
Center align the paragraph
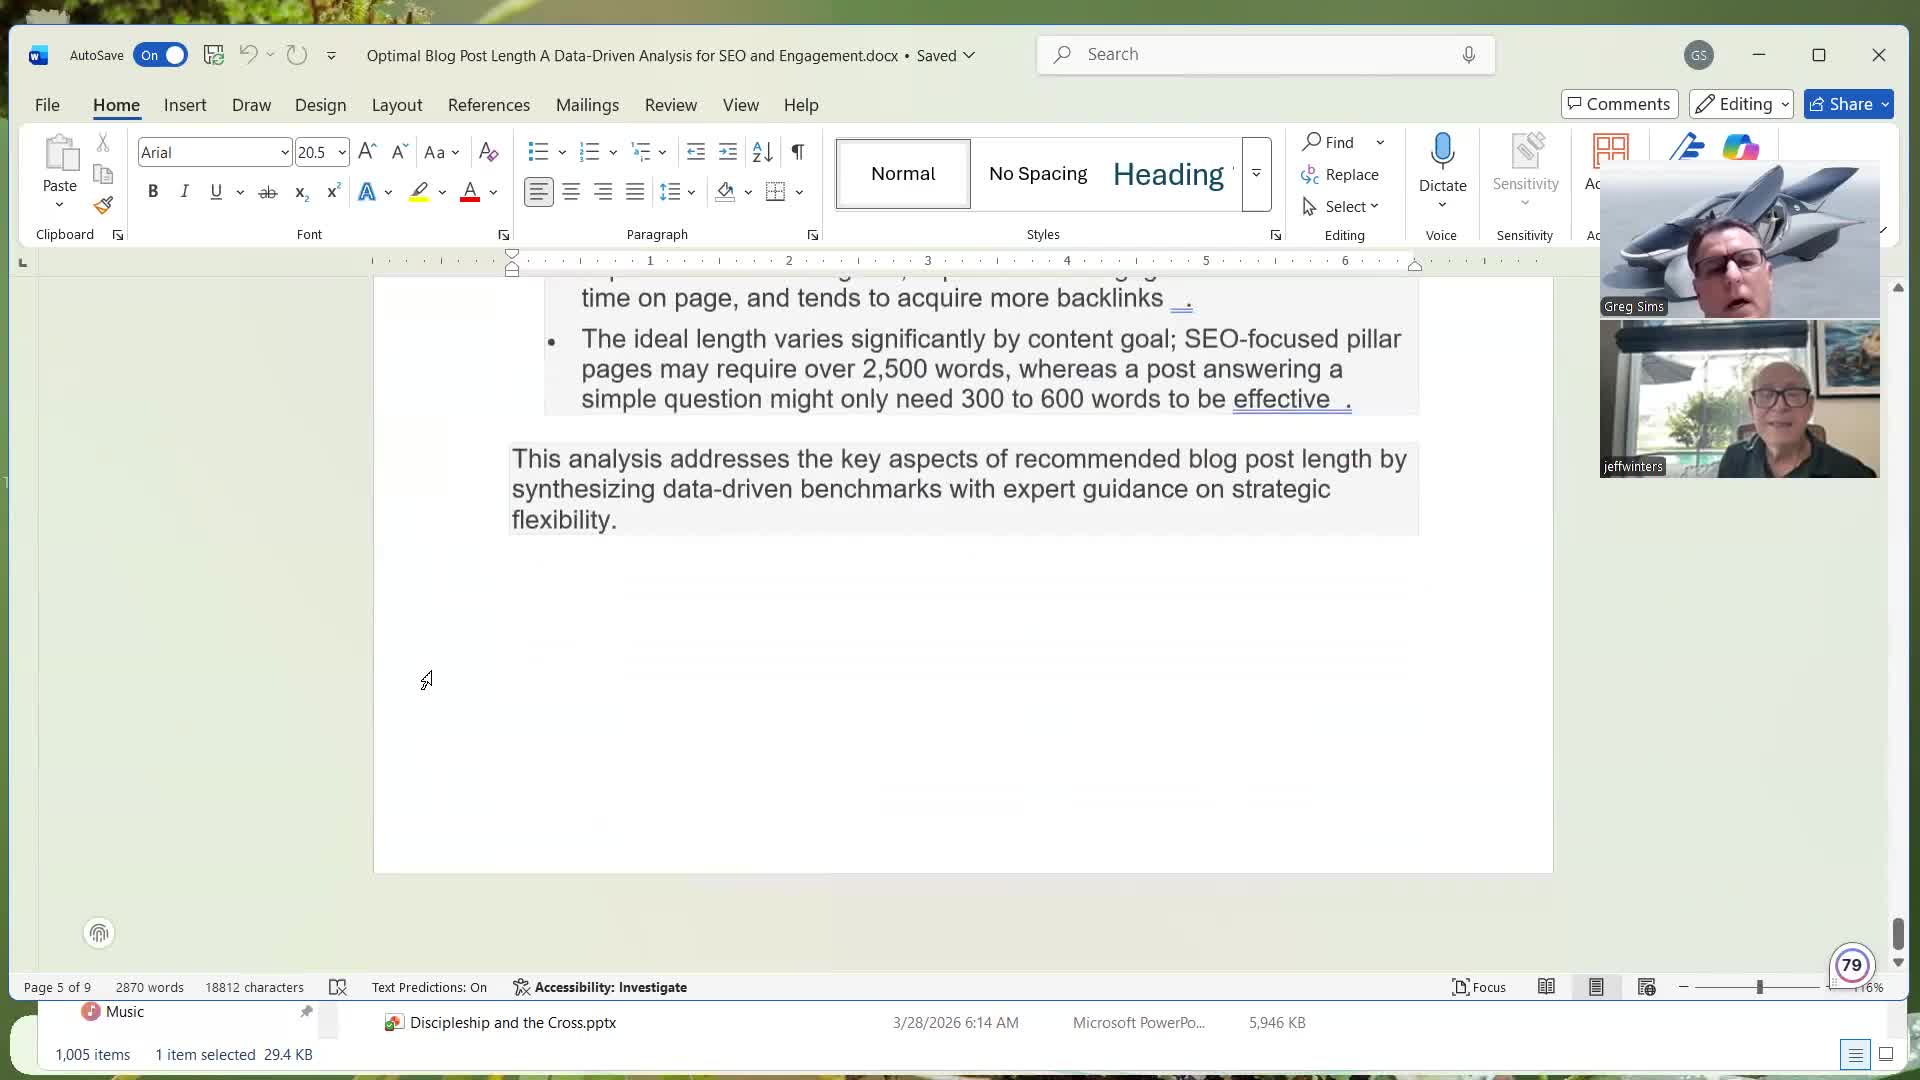571,192
